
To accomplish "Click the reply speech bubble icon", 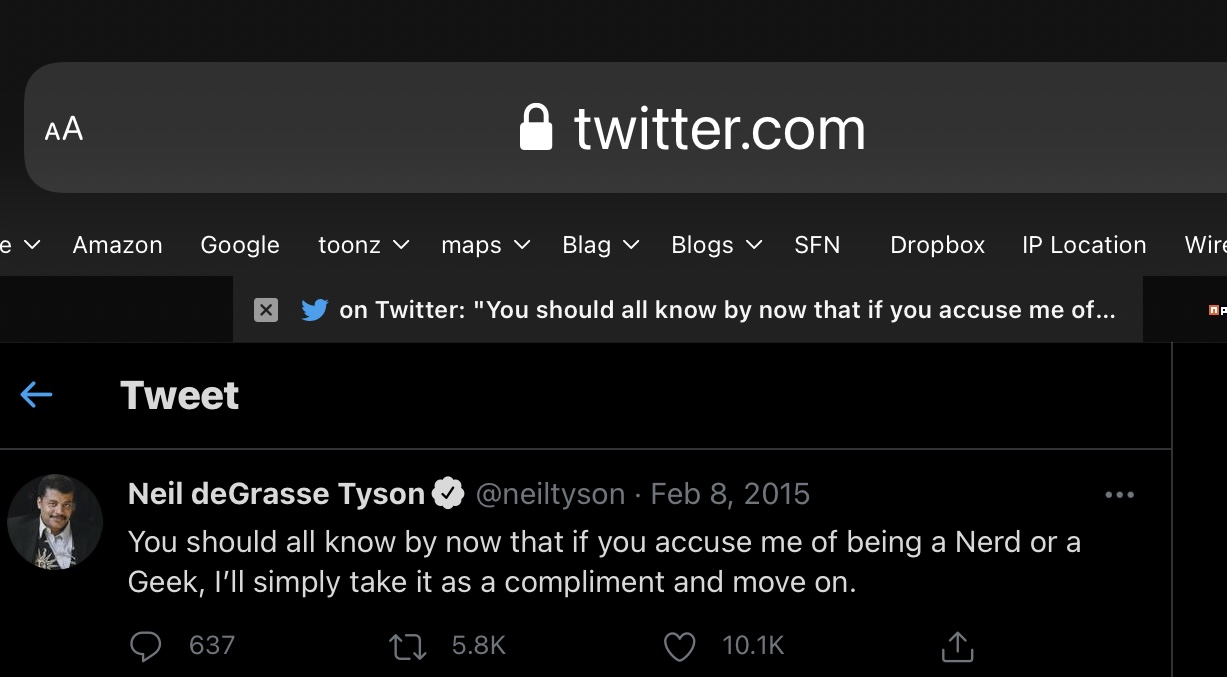I will (x=146, y=646).
